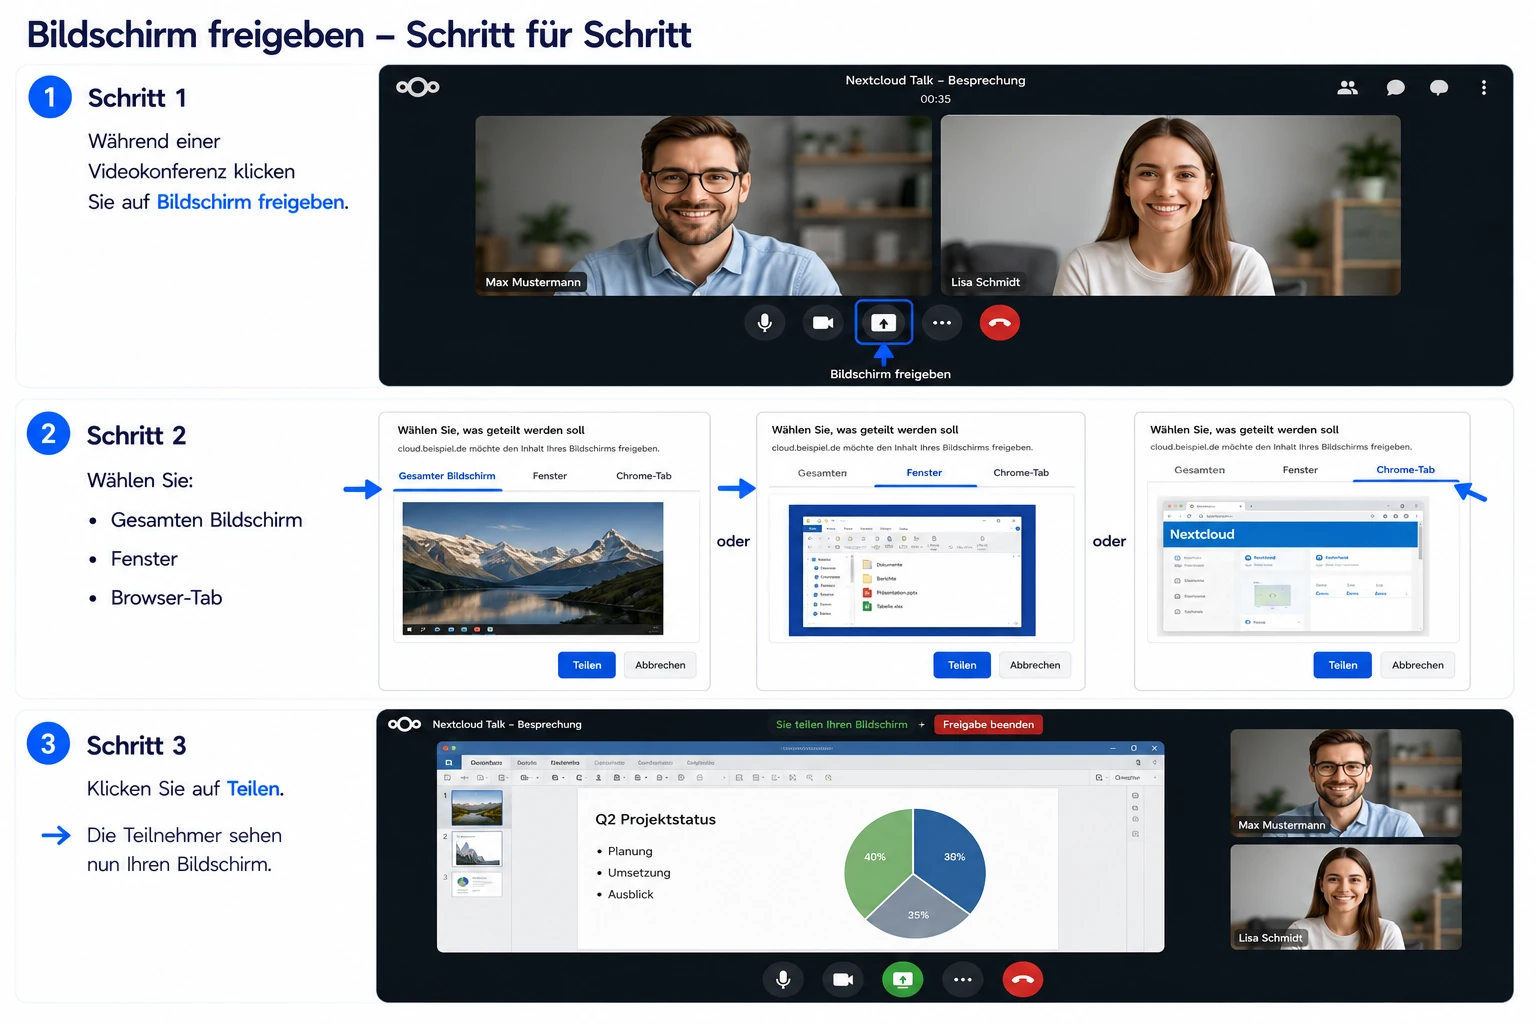The width and height of the screenshot is (1536, 1024).
Task: Maximize the shared presentation window
Action: [1133, 748]
